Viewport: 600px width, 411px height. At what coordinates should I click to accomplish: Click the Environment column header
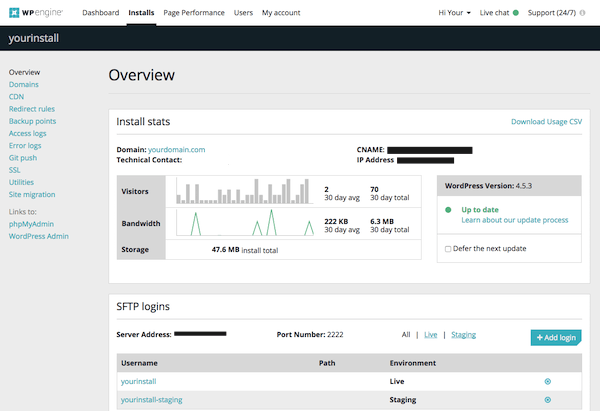click(413, 363)
